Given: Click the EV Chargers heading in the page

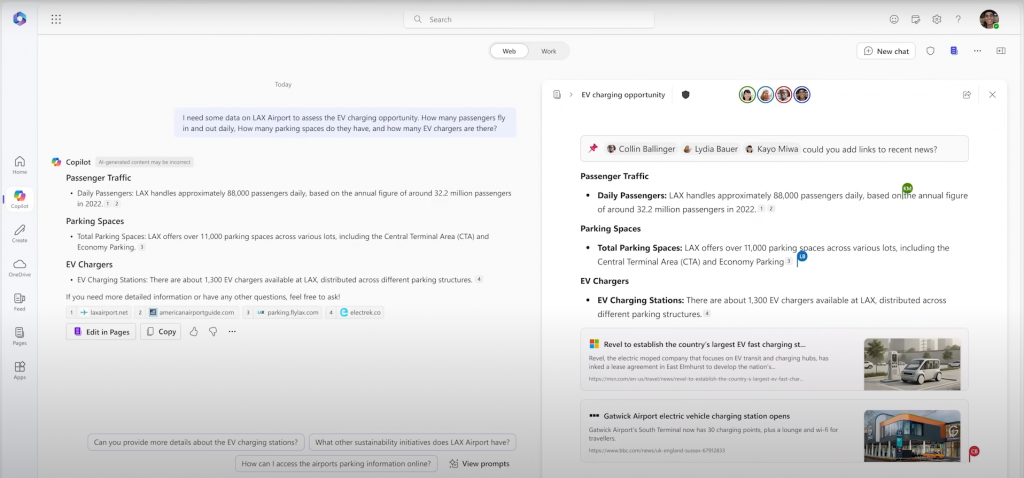Looking at the screenshot, I should tap(605, 281).
